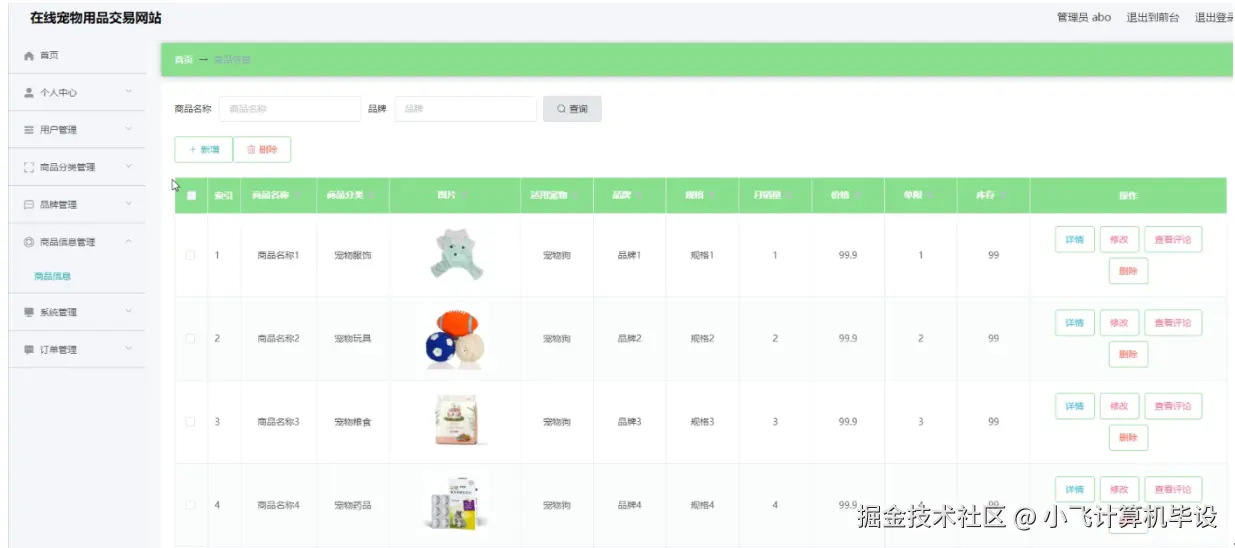Expand the 订单管理 chevron
This screenshot has width=1235, height=548.
click(129, 349)
